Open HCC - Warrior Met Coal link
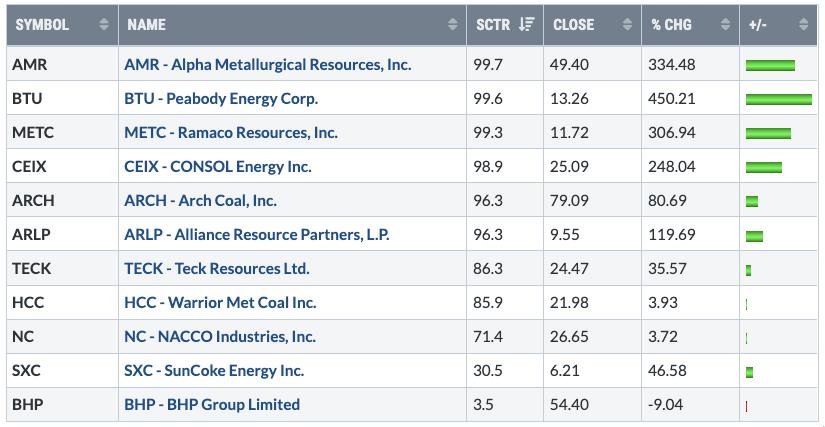The image size is (825, 427). click(220, 303)
